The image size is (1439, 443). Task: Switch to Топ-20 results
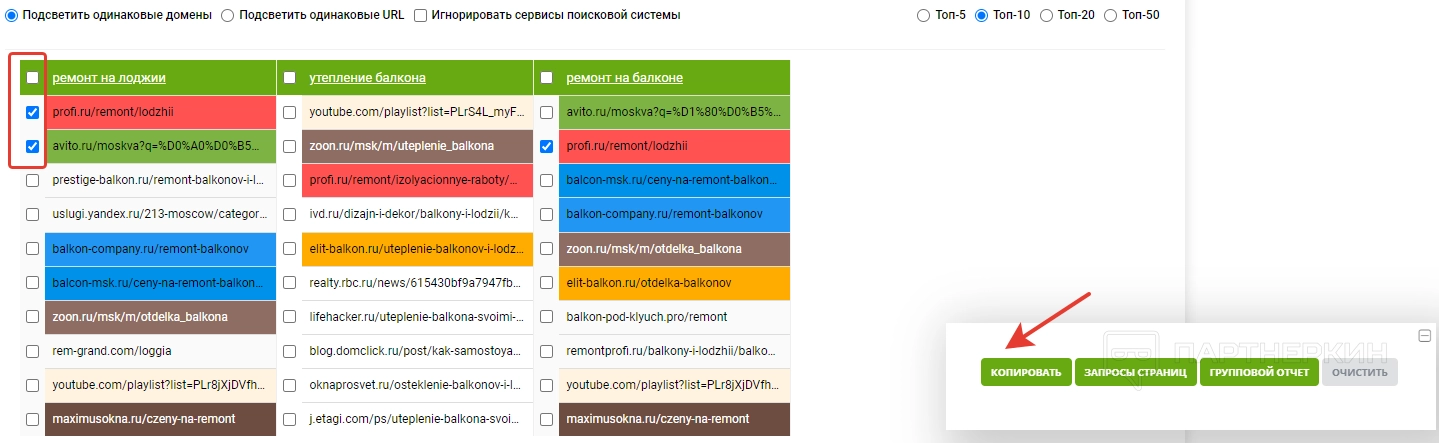(x=1046, y=15)
